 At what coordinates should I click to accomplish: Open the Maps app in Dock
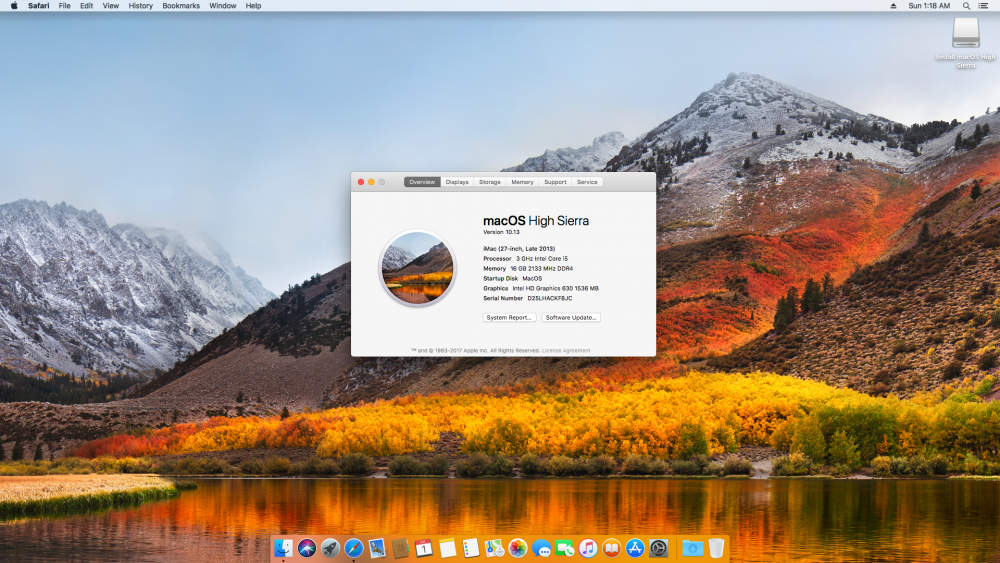coord(494,548)
